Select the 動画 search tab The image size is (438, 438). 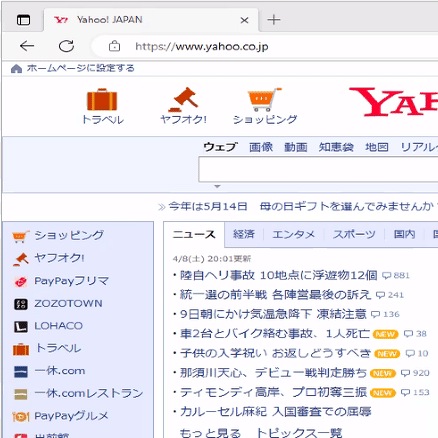tap(296, 147)
